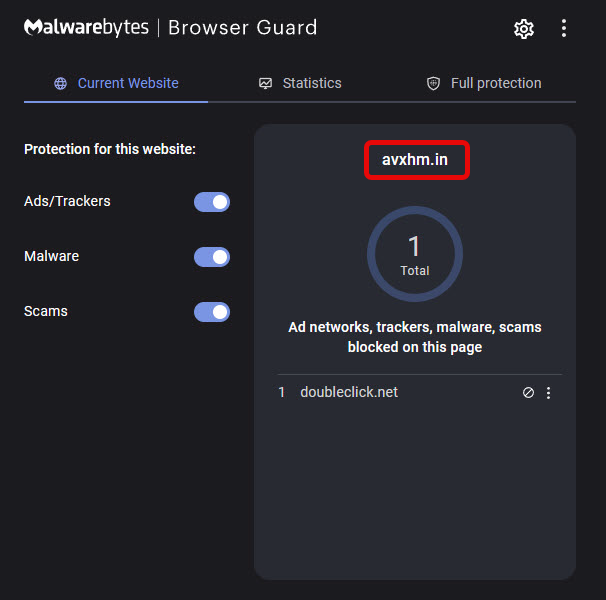
Task: Toggle Ads/Trackers protection off
Action: click(x=212, y=202)
